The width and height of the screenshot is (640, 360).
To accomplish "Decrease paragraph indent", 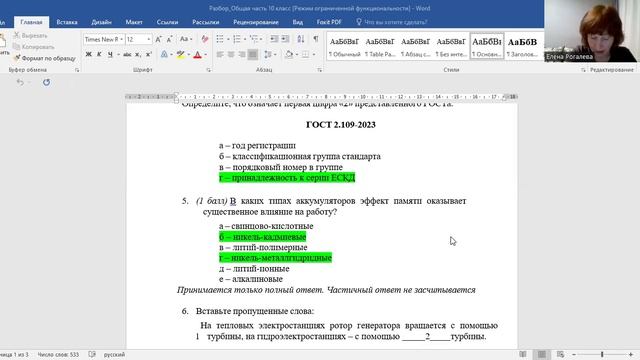I will click(274, 39).
